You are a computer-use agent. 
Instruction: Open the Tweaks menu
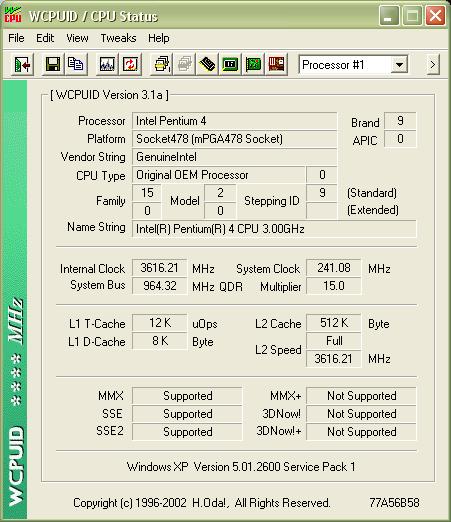[x=118, y=38]
